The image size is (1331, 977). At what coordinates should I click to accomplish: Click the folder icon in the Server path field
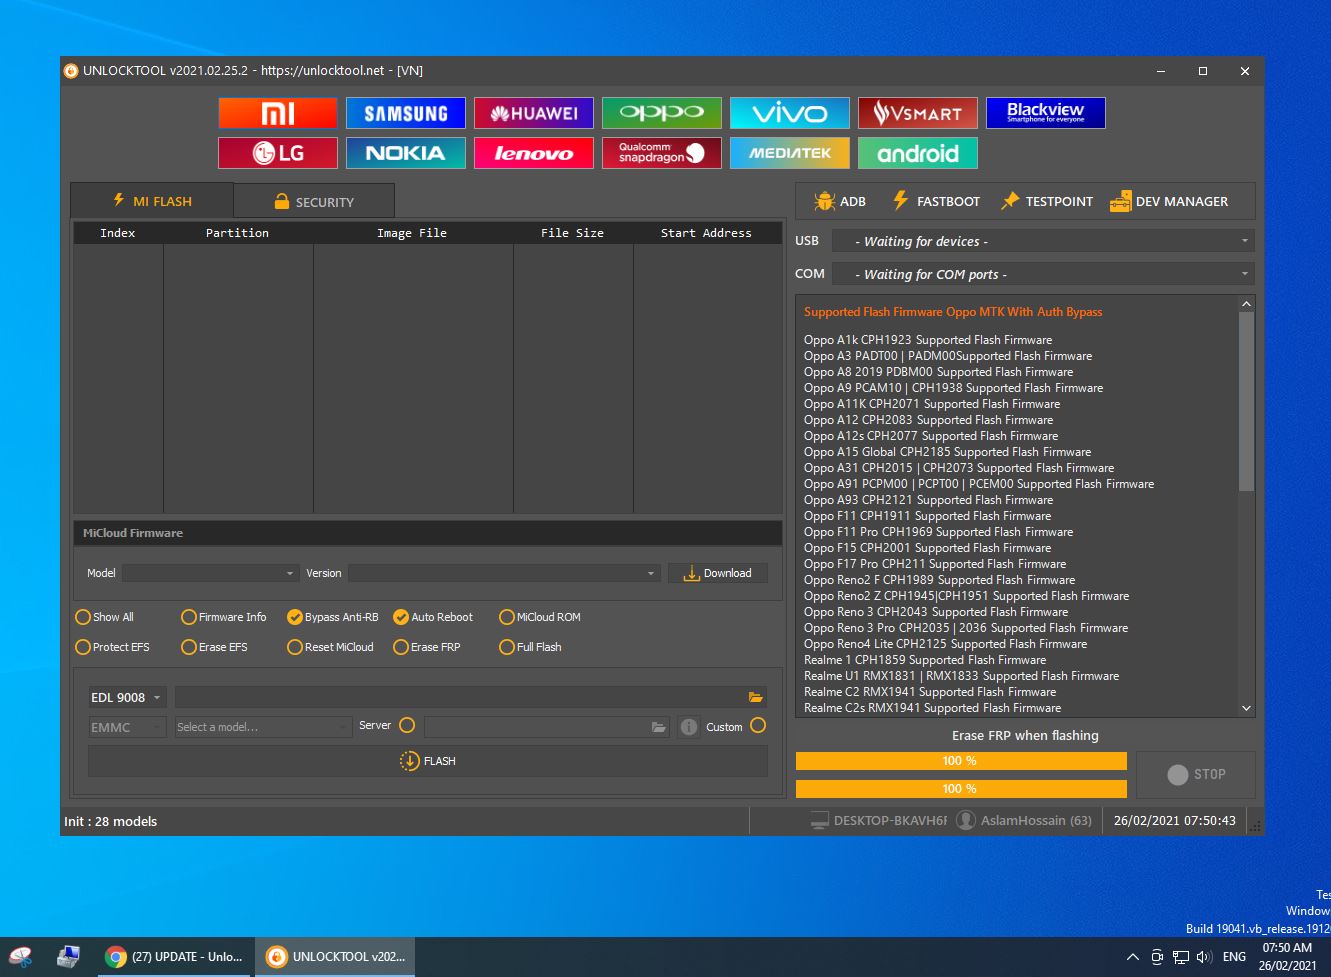pyautogui.click(x=658, y=727)
